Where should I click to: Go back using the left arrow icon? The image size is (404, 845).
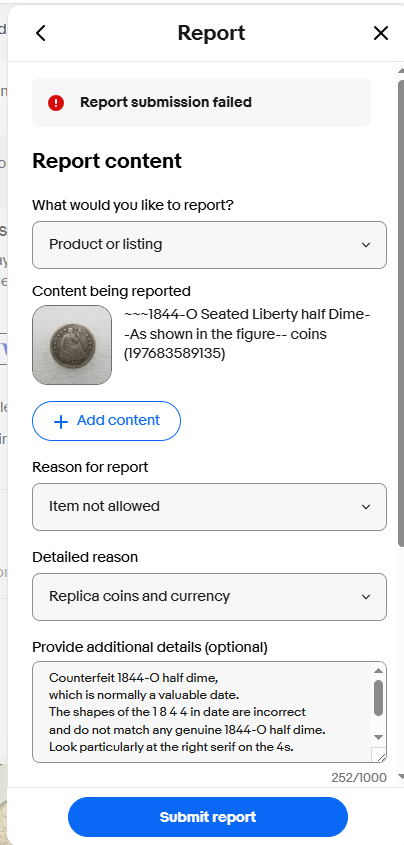[40, 33]
